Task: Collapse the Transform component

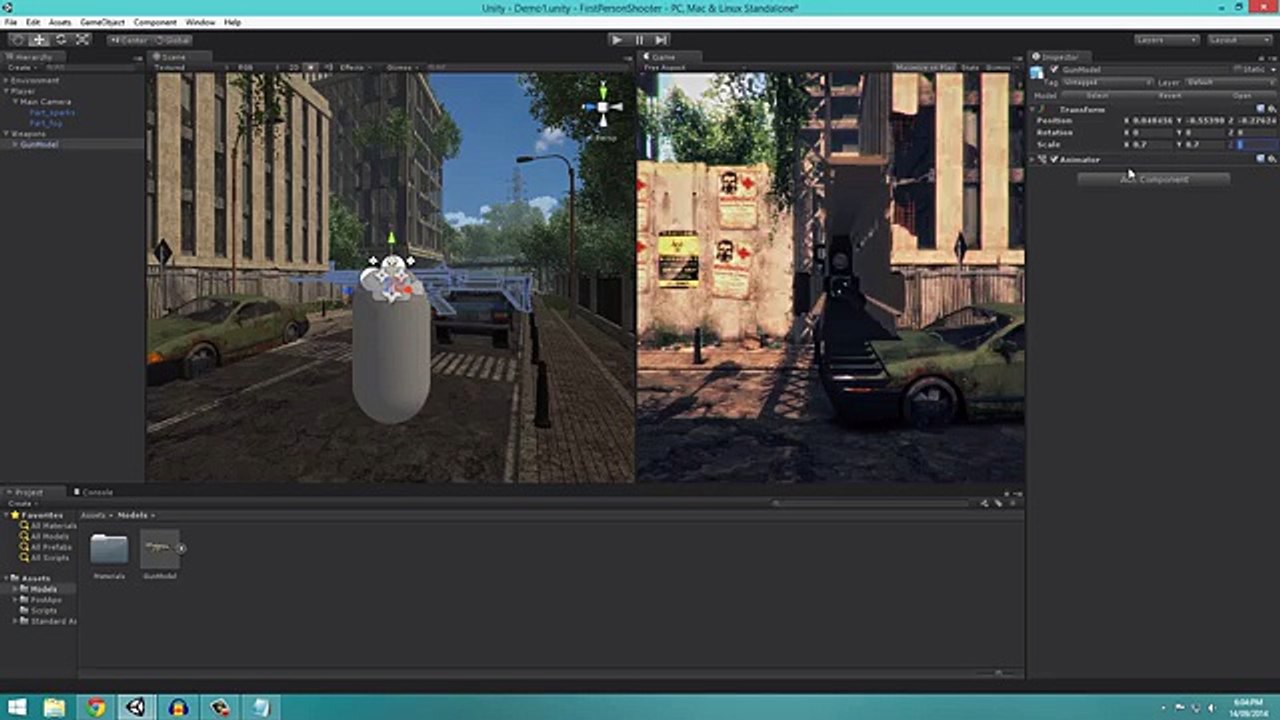Action: pos(1034,109)
